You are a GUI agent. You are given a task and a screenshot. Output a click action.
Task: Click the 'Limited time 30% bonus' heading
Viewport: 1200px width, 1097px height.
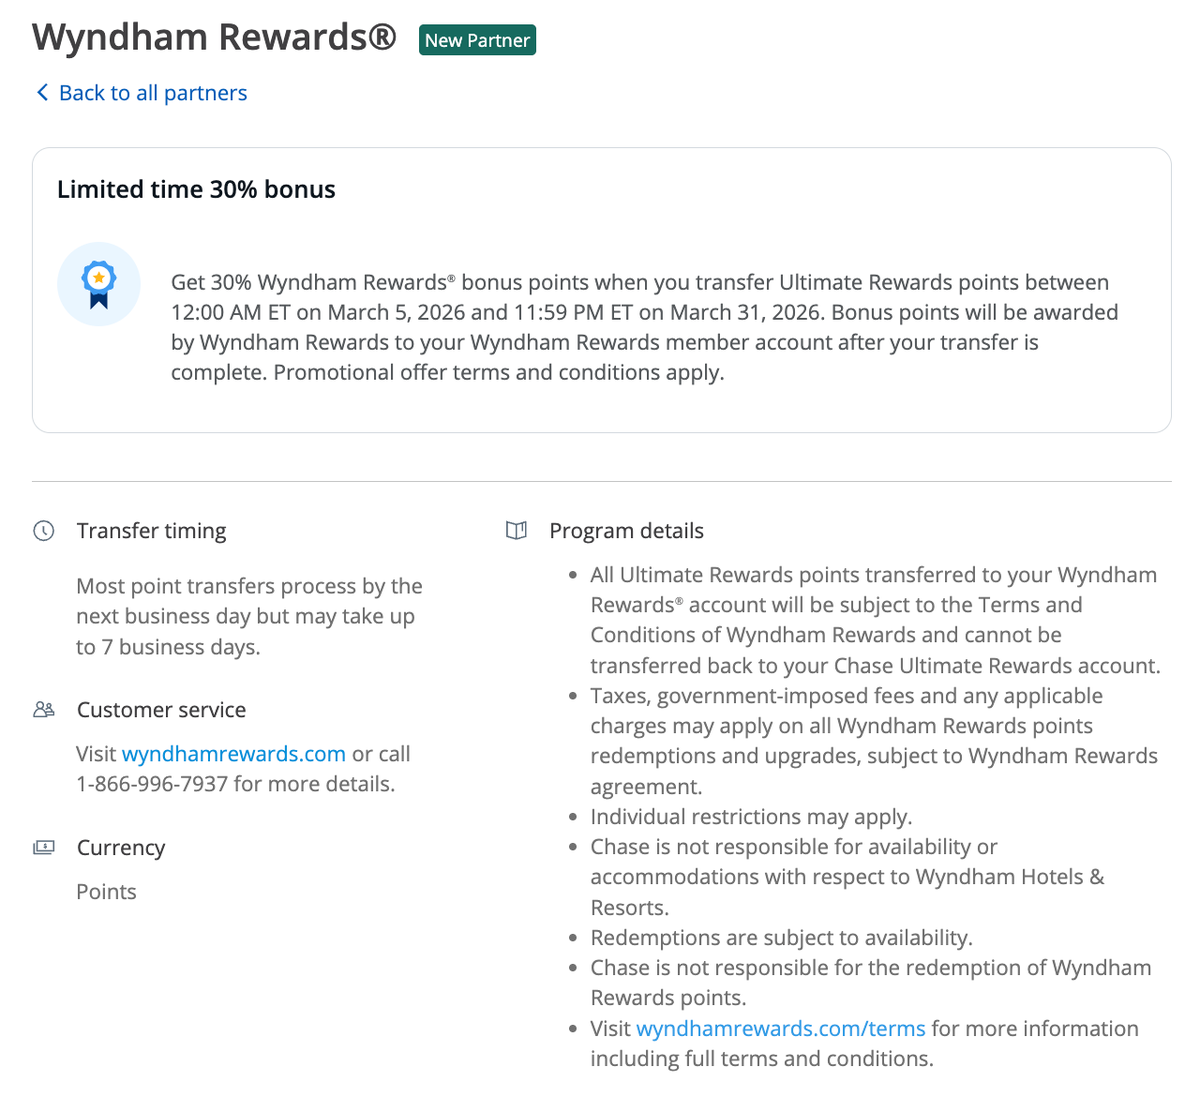pos(196,189)
